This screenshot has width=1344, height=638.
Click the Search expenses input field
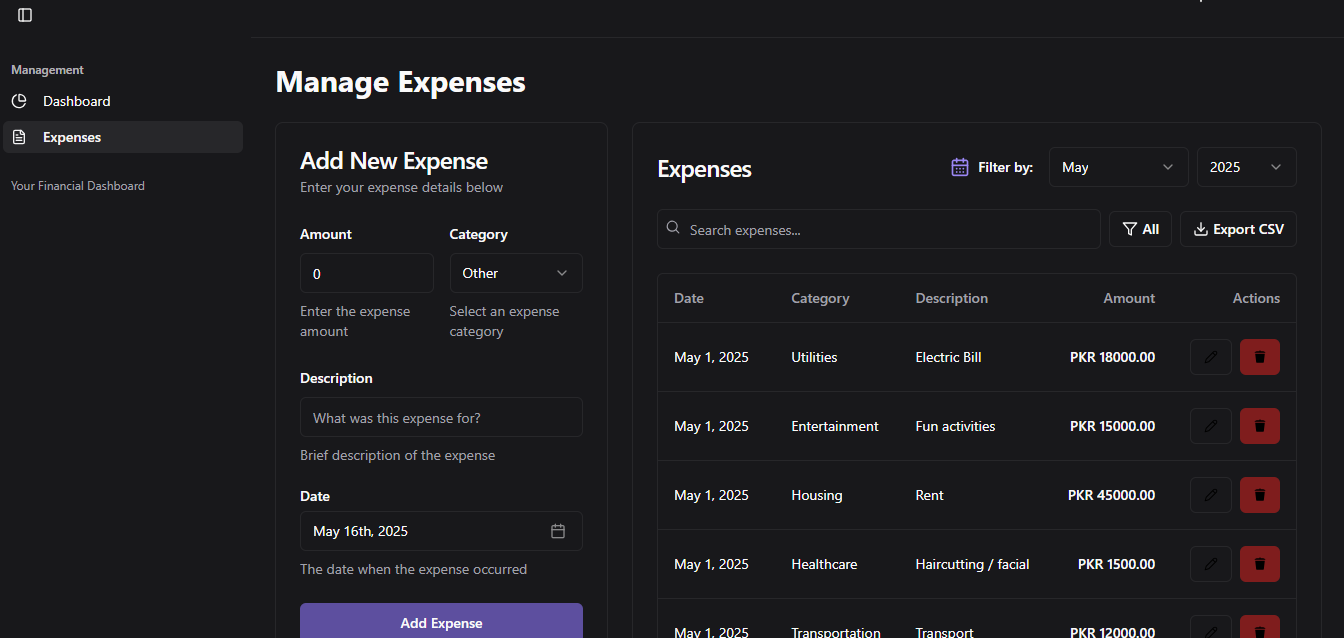pos(880,230)
